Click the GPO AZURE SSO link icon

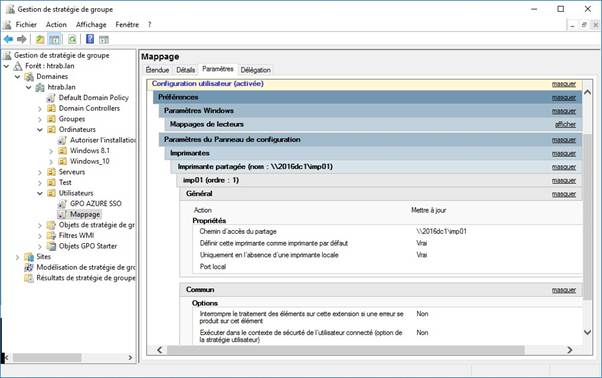pos(62,204)
